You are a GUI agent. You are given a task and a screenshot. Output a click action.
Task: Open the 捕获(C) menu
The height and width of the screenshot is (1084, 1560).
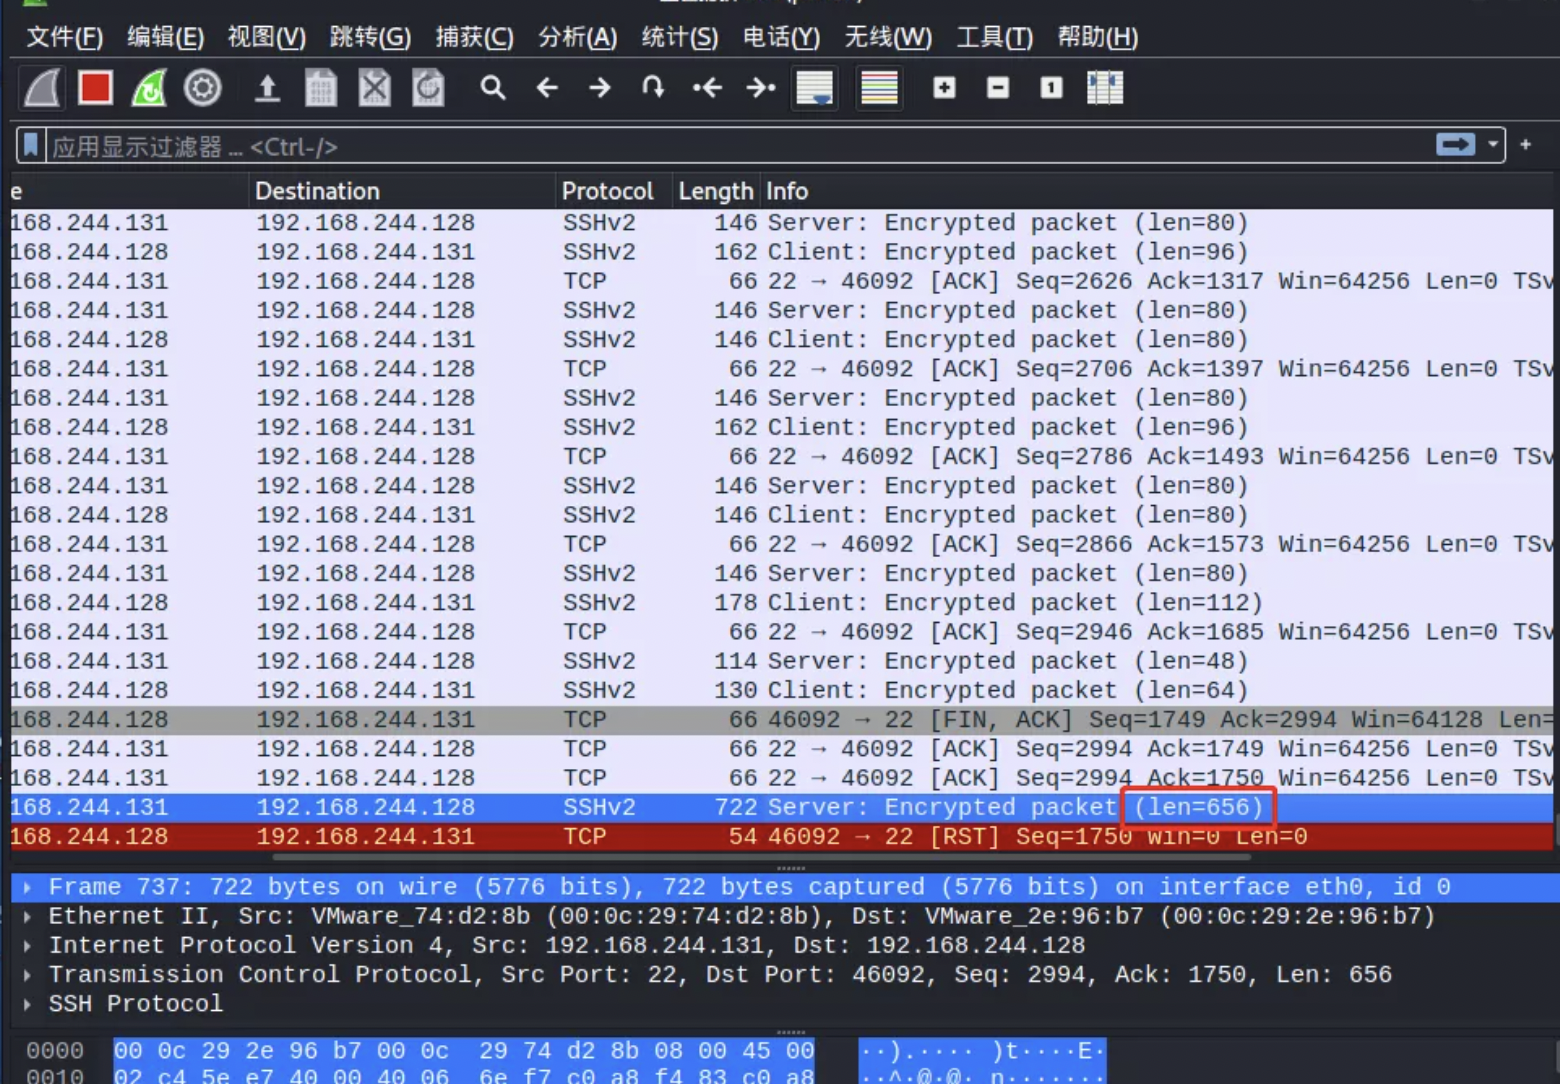474,37
